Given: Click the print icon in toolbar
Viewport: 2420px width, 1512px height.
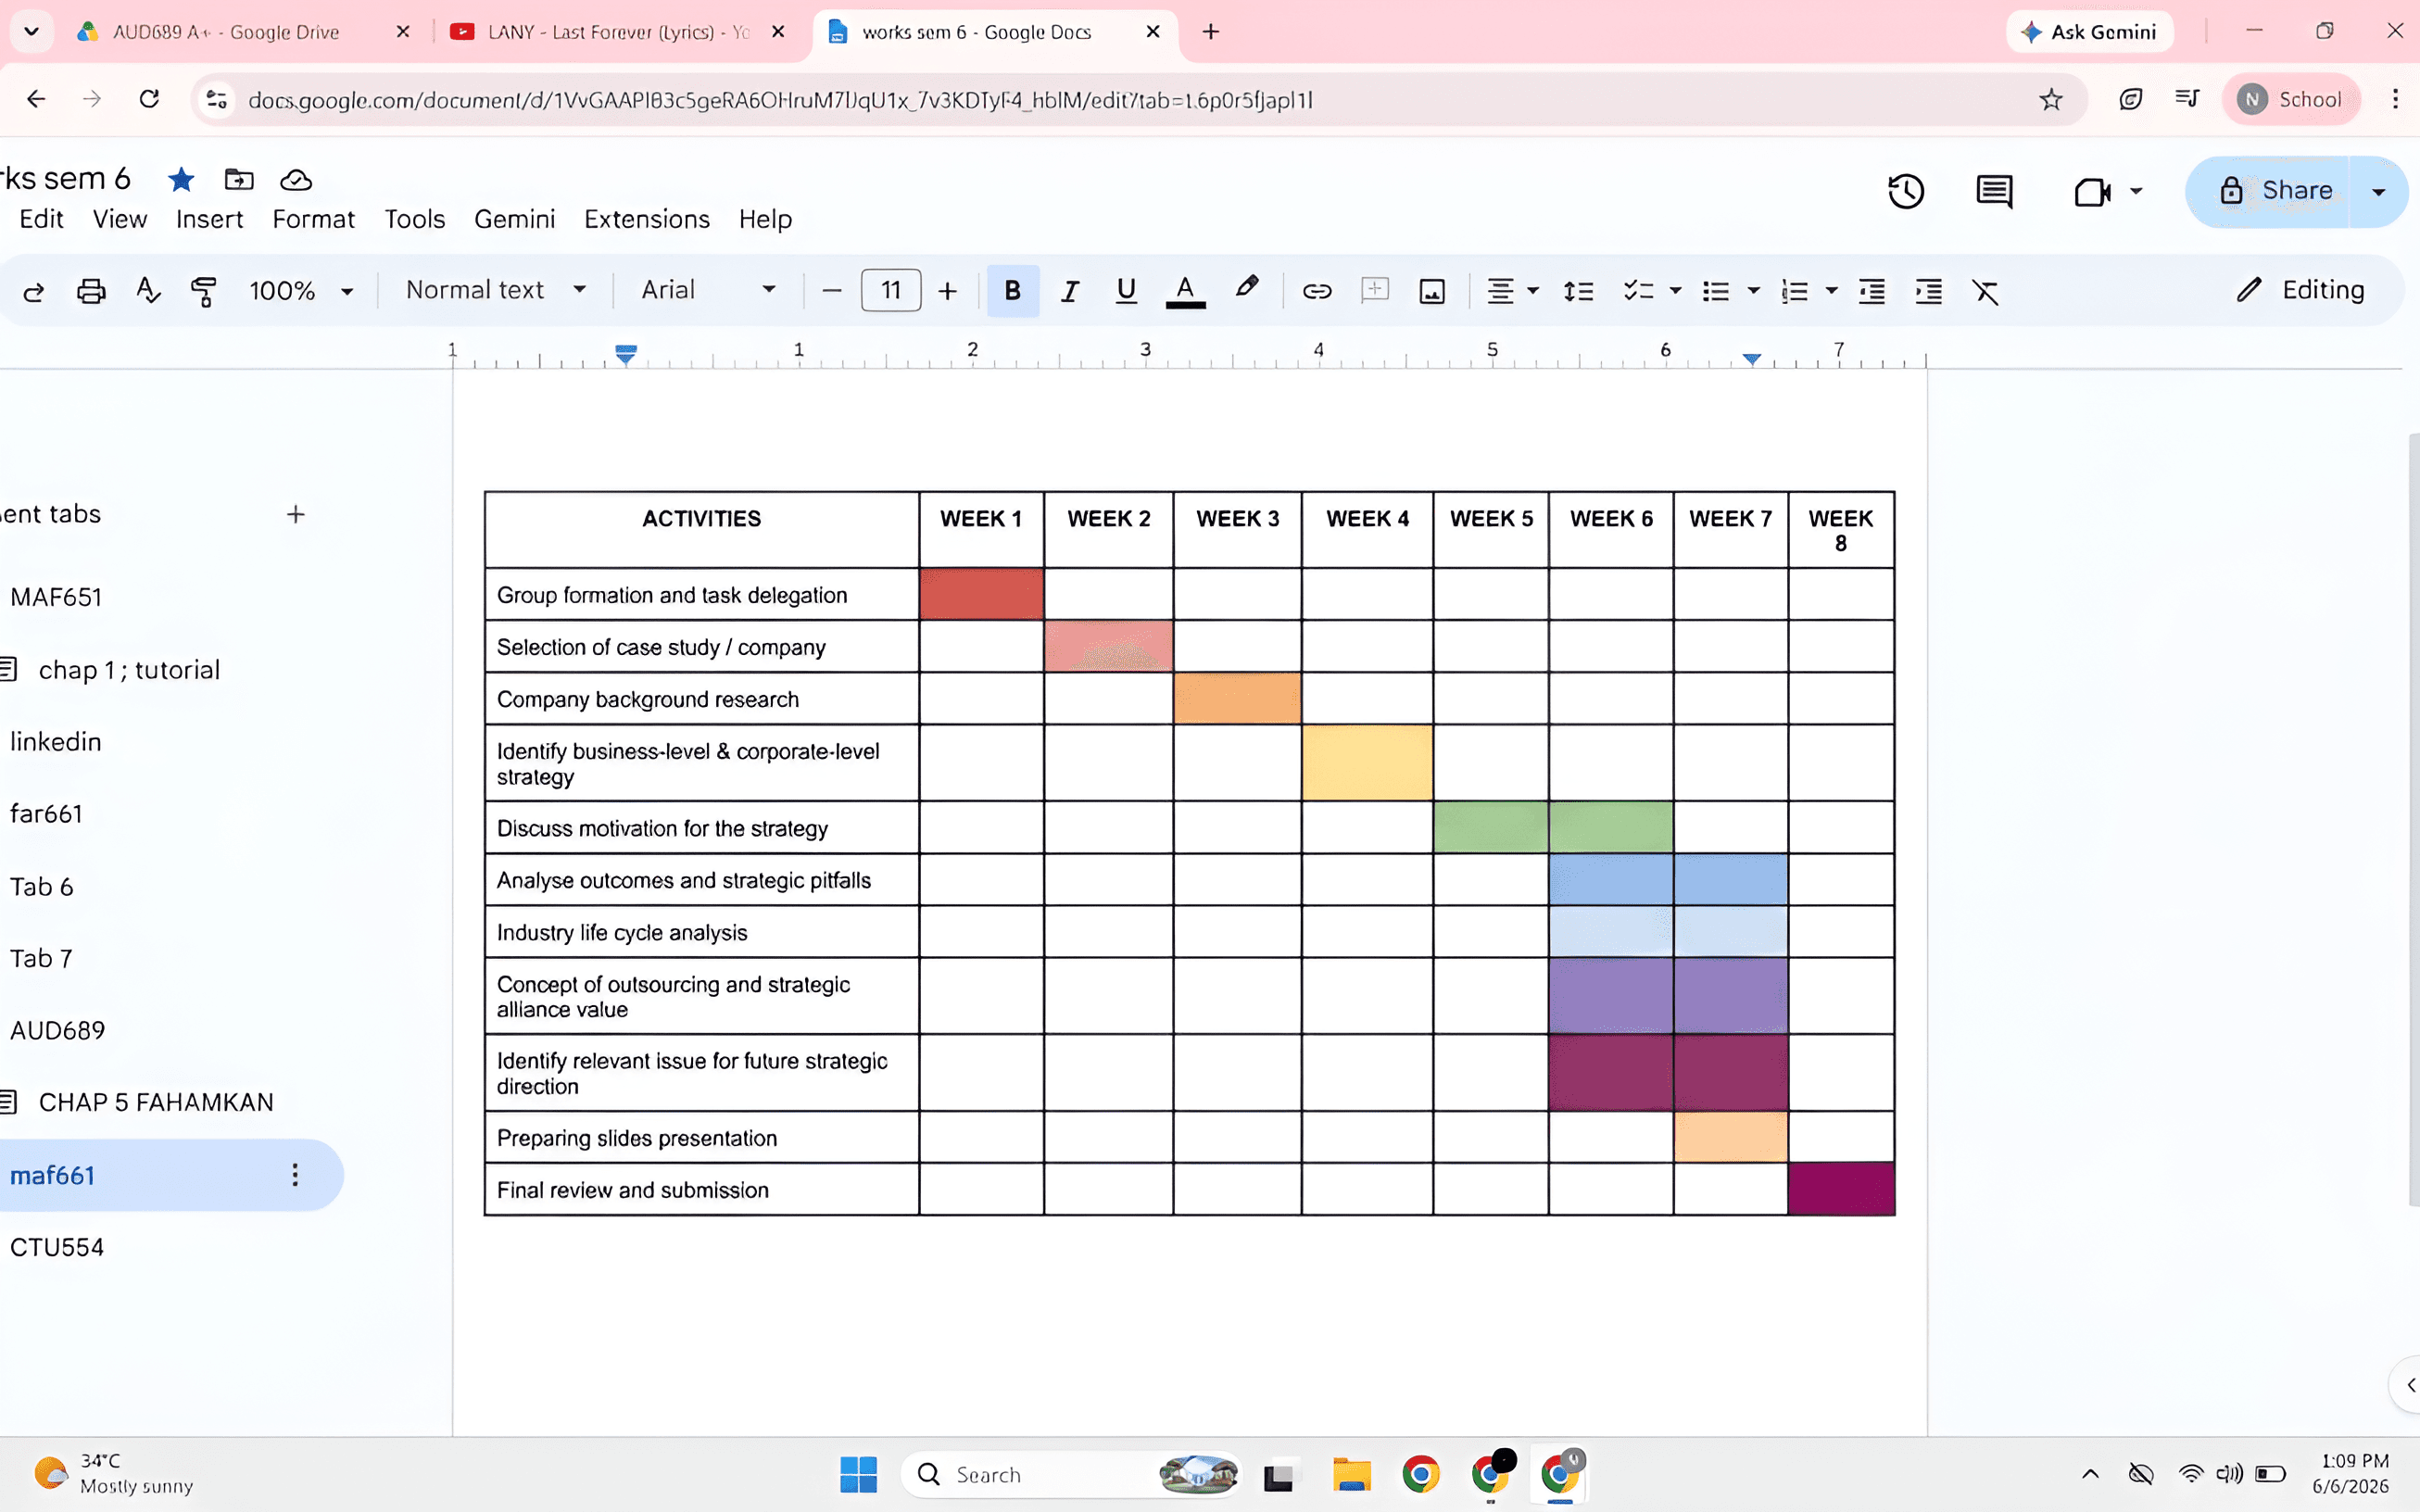Looking at the screenshot, I should tap(91, 291).
